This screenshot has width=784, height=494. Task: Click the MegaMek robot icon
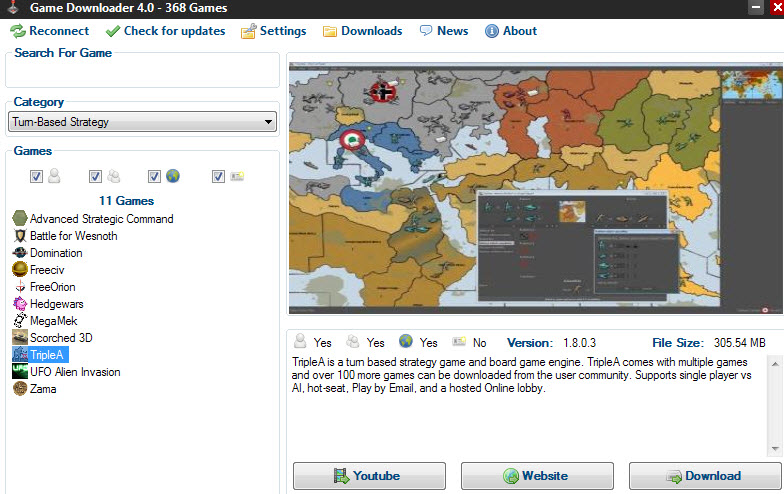pyautogui.click(x=20, y=320)
